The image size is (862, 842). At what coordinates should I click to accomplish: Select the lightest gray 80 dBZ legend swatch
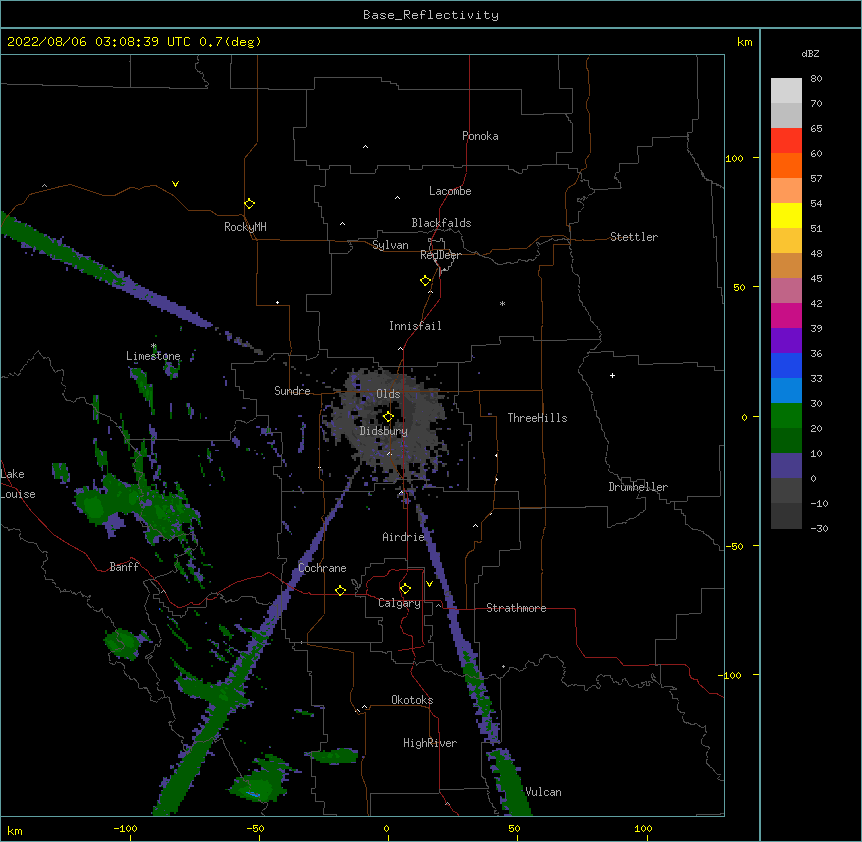click(x=786, y=91)
